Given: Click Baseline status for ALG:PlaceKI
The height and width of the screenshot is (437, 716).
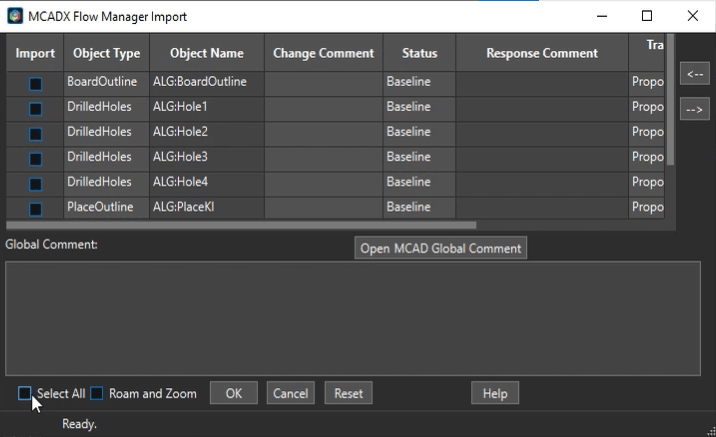Looking at the screenshot, I should [x=419, y=208].
